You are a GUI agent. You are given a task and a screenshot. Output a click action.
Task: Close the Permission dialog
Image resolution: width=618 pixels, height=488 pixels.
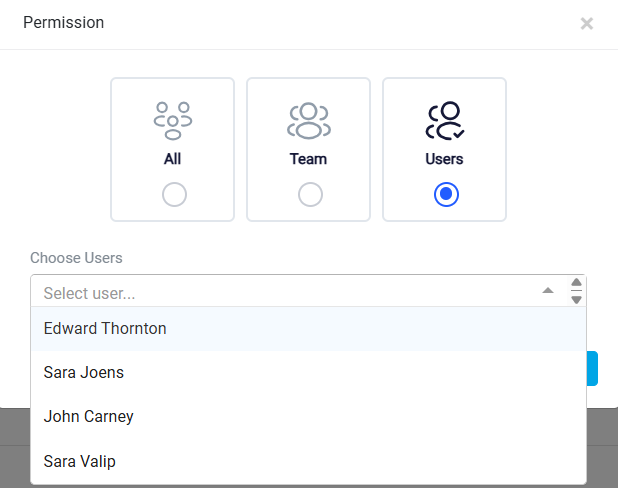586,24
